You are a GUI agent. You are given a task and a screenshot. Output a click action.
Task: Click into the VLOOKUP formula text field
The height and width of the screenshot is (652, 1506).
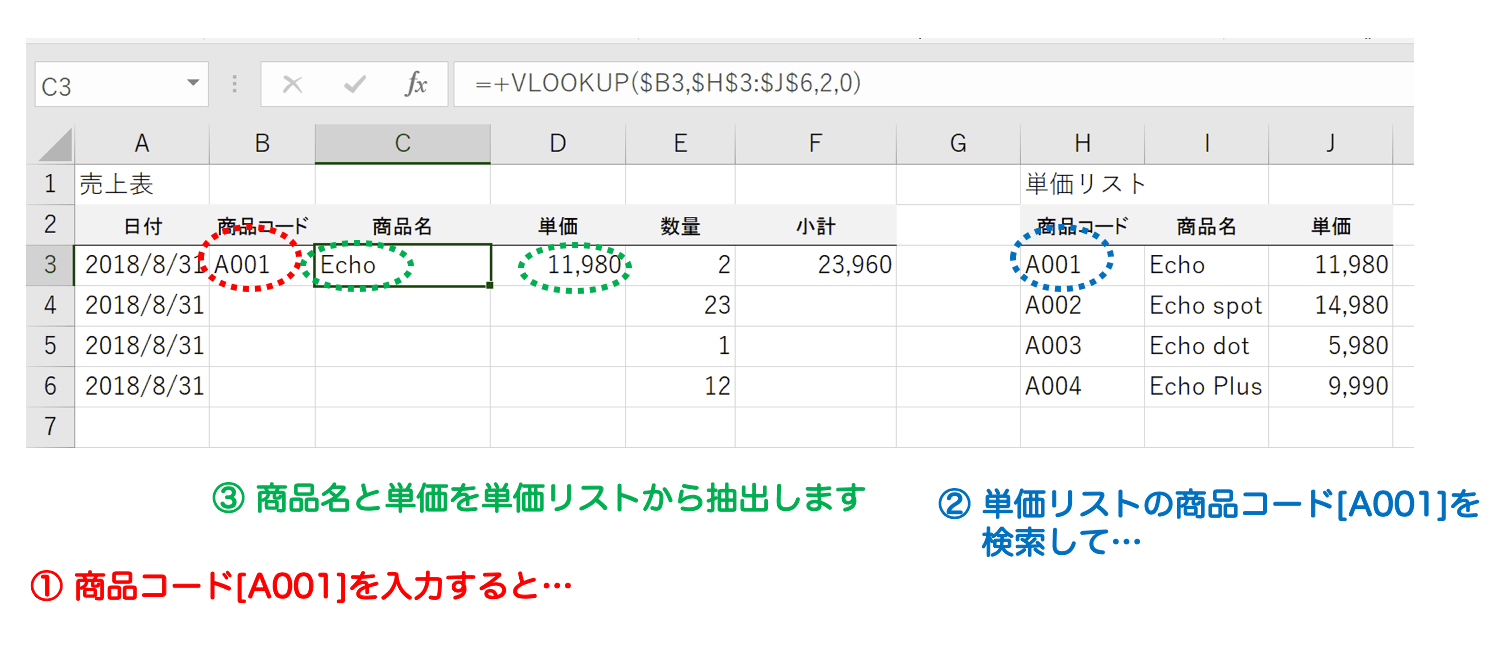[932, 84]
